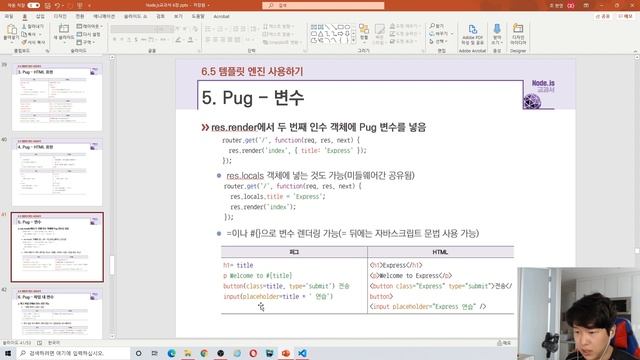This screenshot has height=360, width=640.
Task: Select slide 41 thumbnail '5. Pug - 변수'
Action: tap(57, 247)
